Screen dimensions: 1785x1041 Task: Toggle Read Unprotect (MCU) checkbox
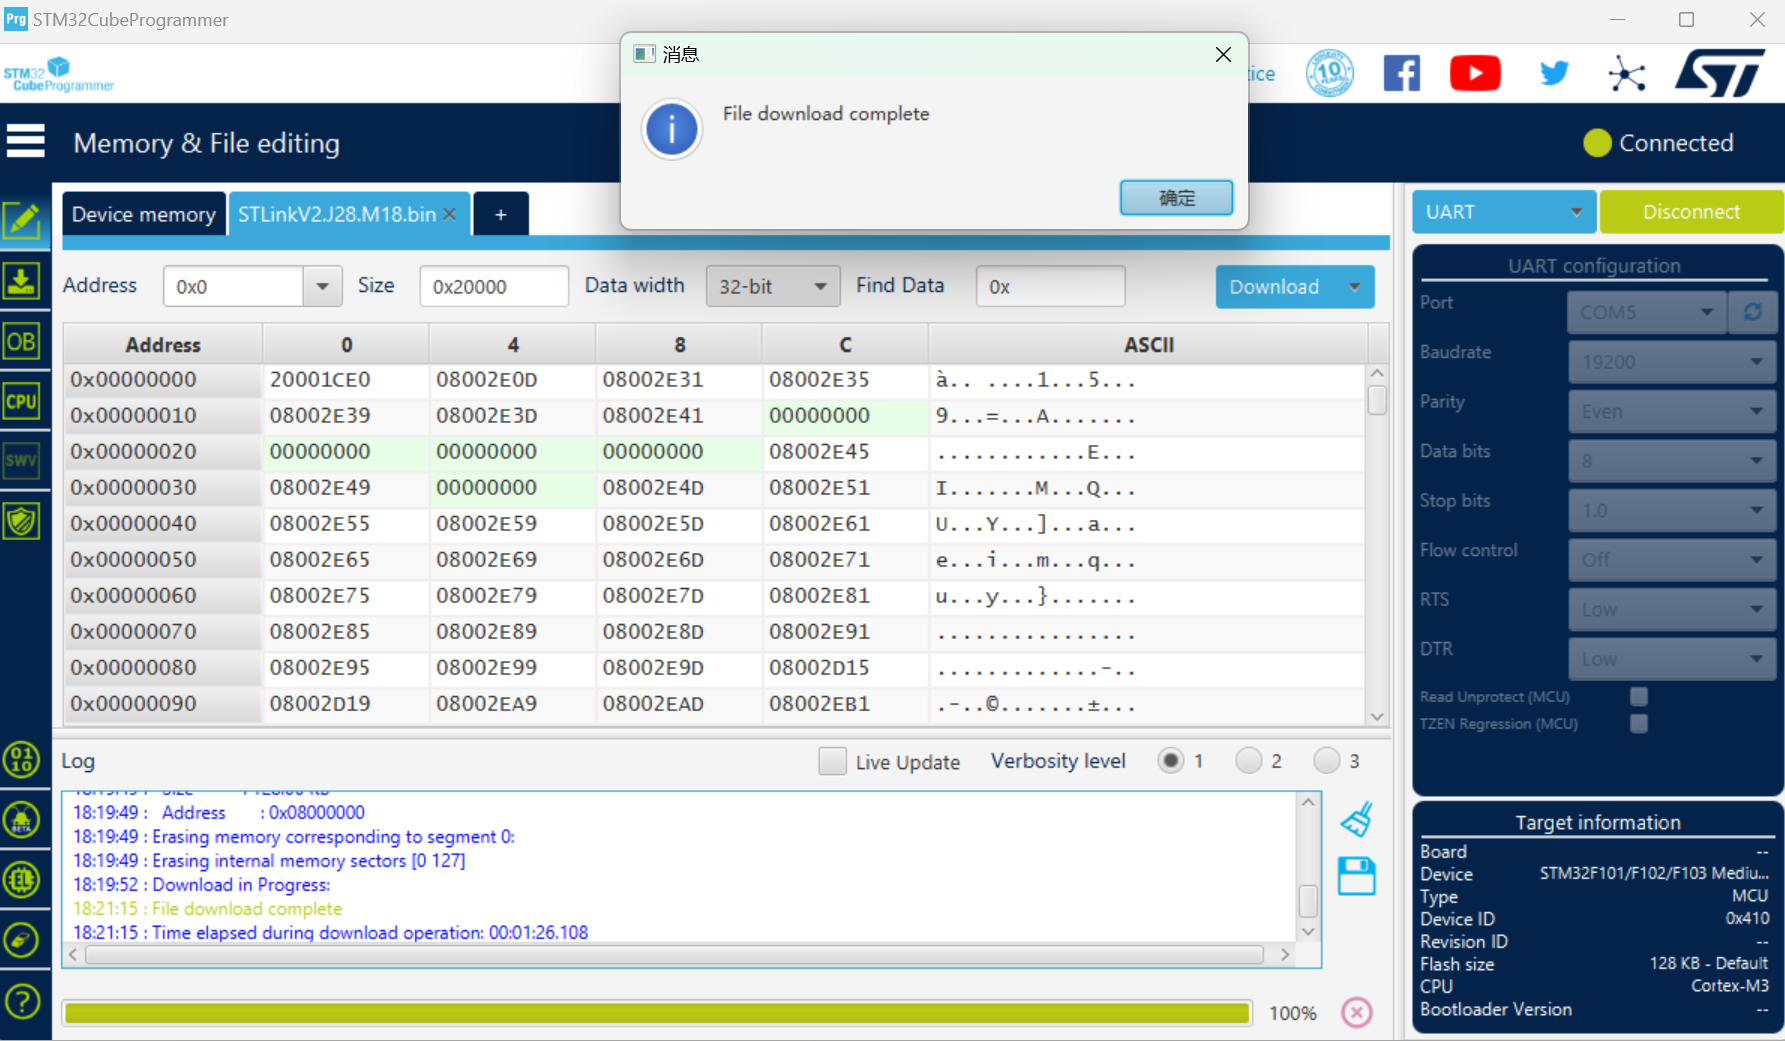1638,696
